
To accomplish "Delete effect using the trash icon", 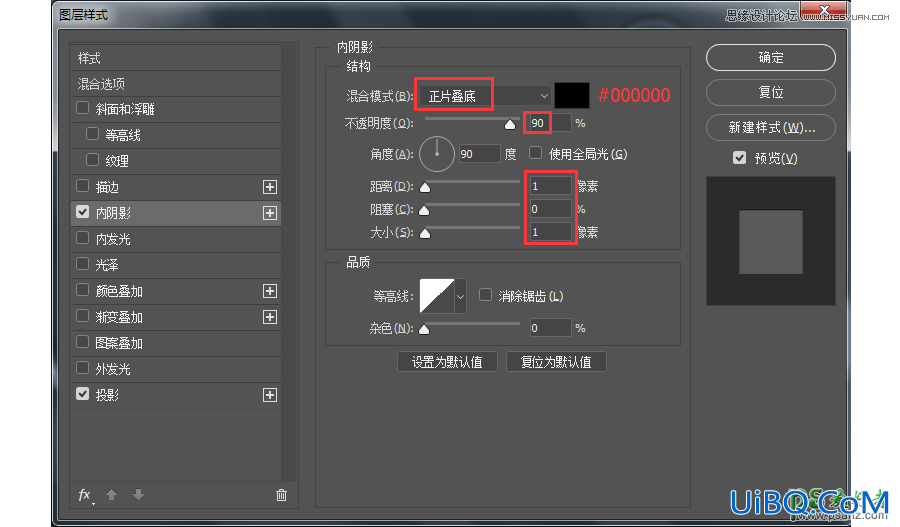I will [x=281, y=495].
